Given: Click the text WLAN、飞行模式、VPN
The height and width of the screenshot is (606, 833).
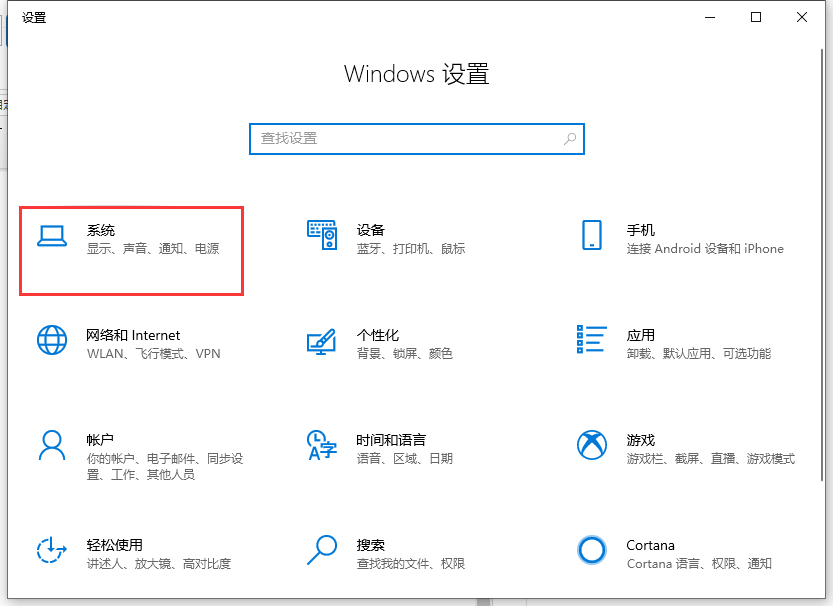Looking at the screenshot, I should coord(154,354).
